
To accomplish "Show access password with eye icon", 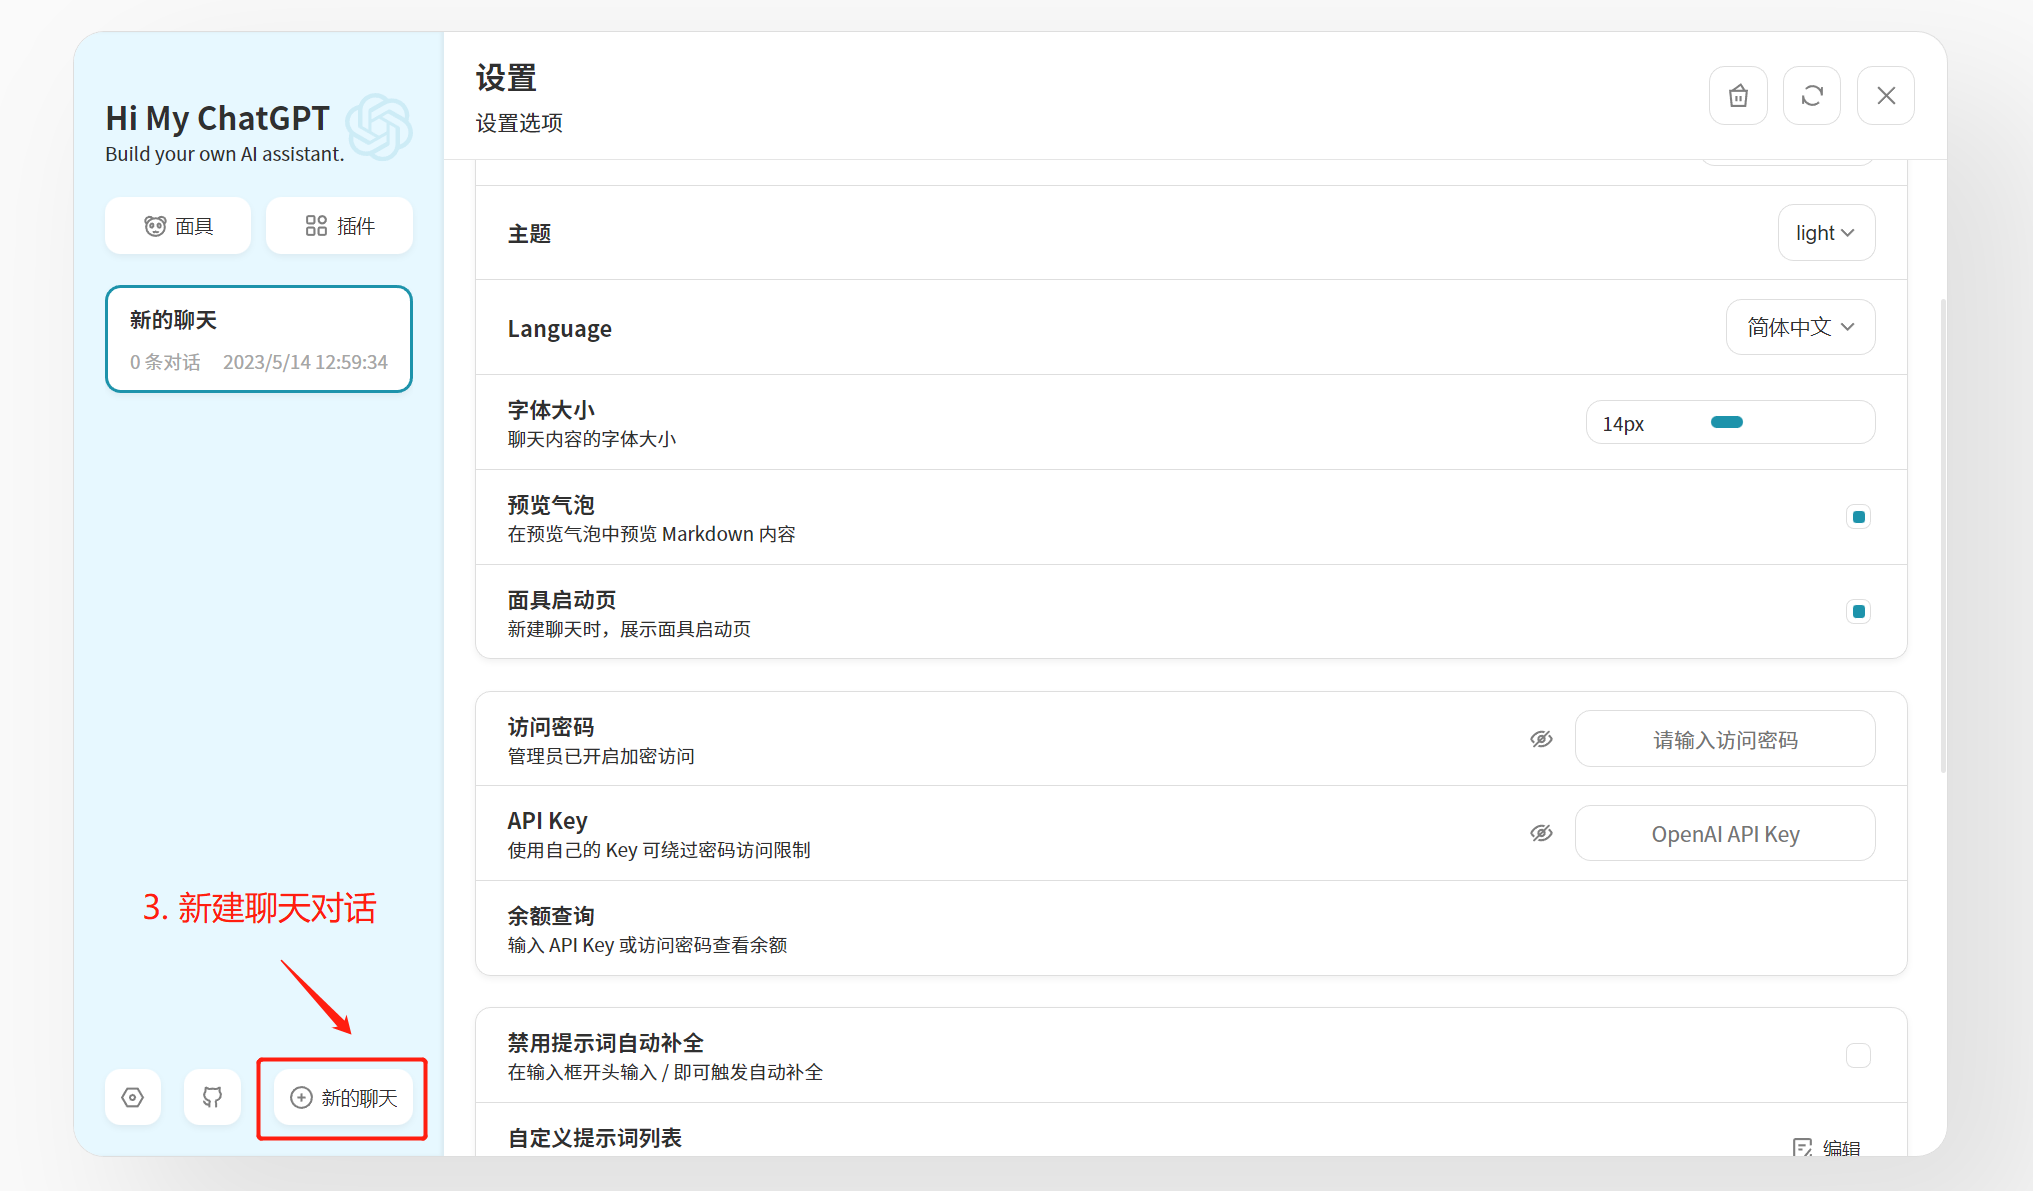I will 1541,739.
